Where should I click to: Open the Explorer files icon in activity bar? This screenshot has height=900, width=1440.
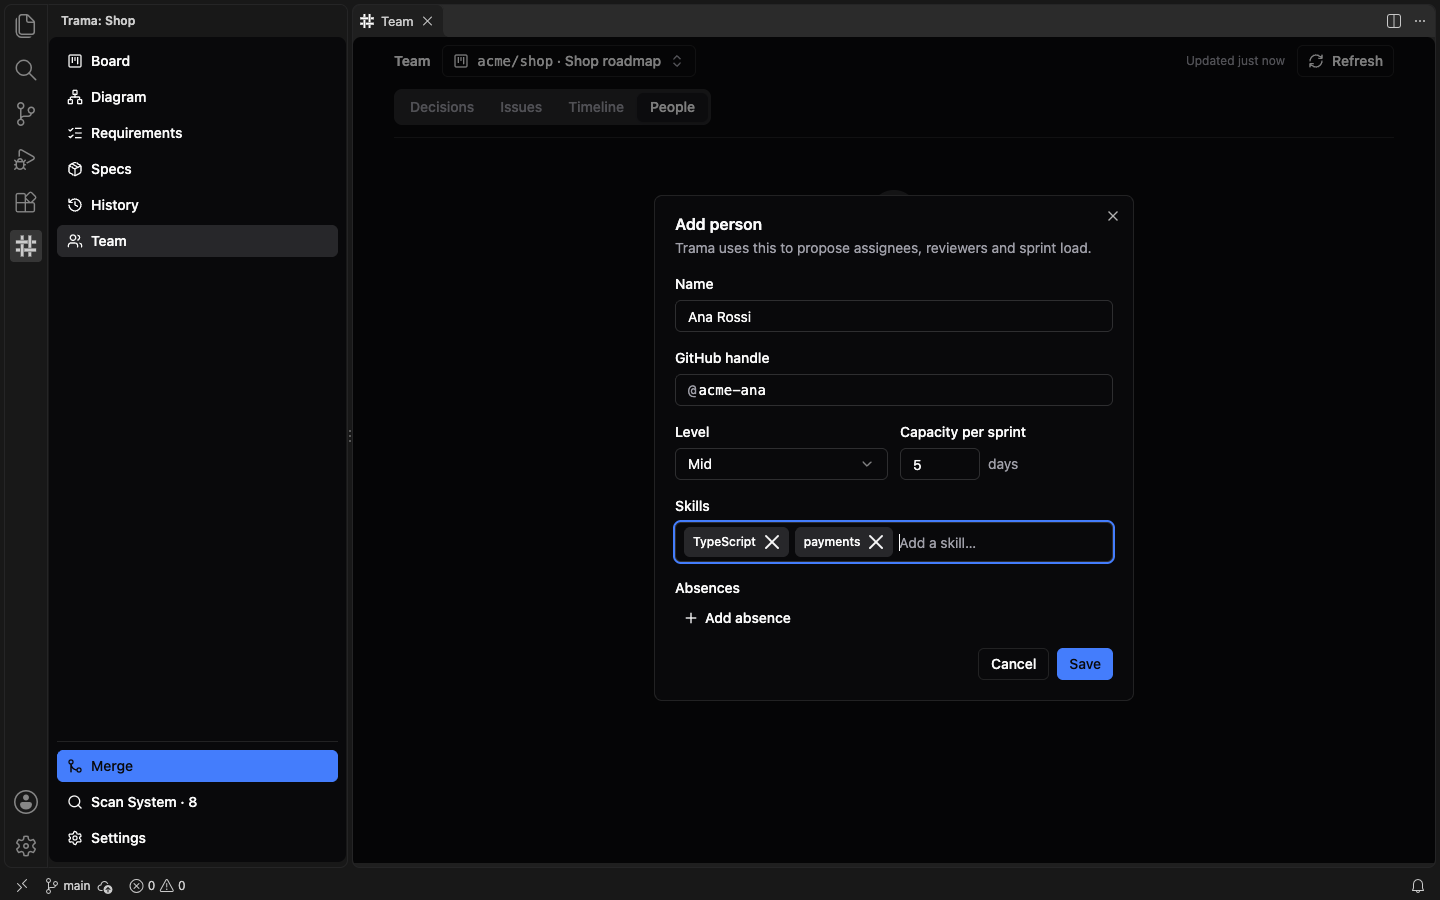[26, 26]
